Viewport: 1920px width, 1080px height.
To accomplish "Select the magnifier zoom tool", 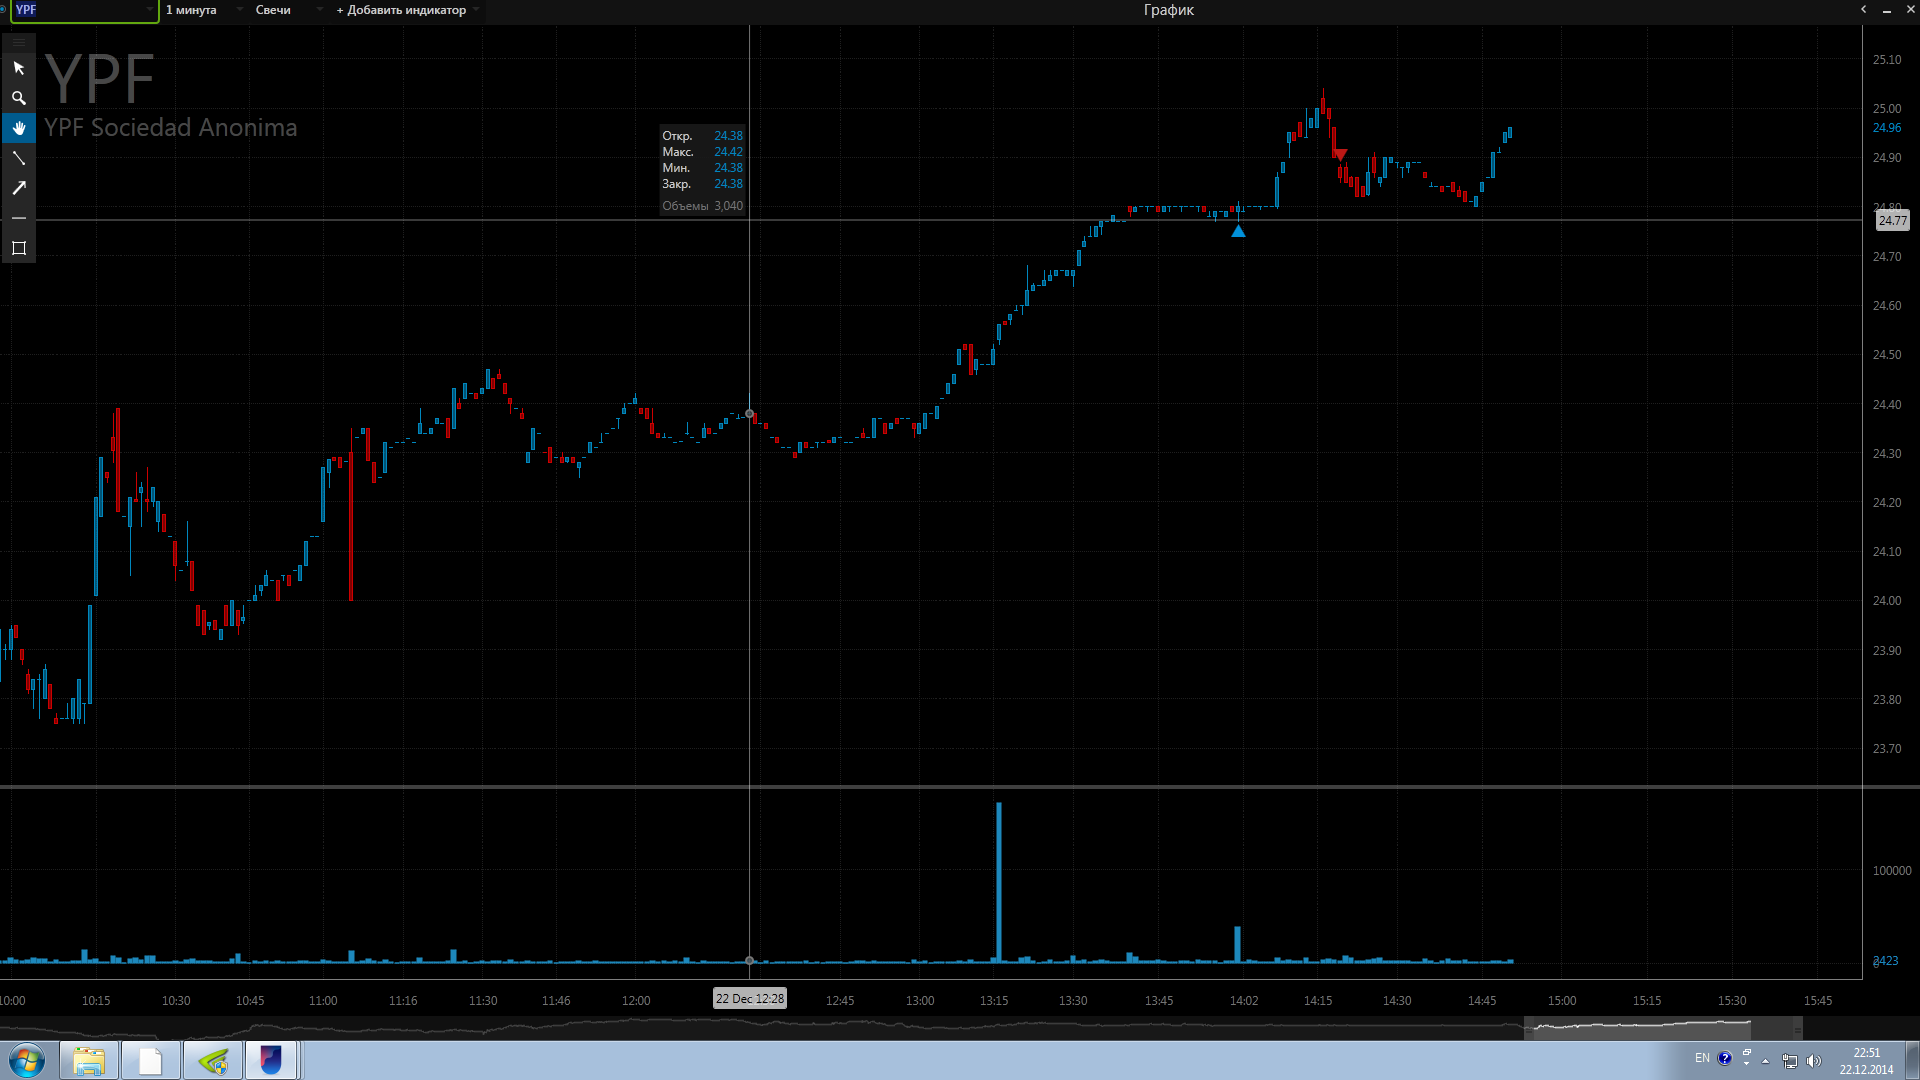I will 18,98.
